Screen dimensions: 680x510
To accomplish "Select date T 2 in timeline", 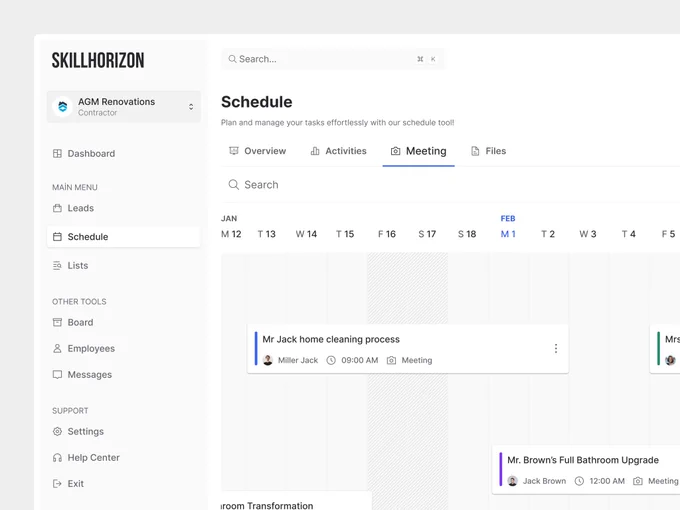I will coord(548,234).
